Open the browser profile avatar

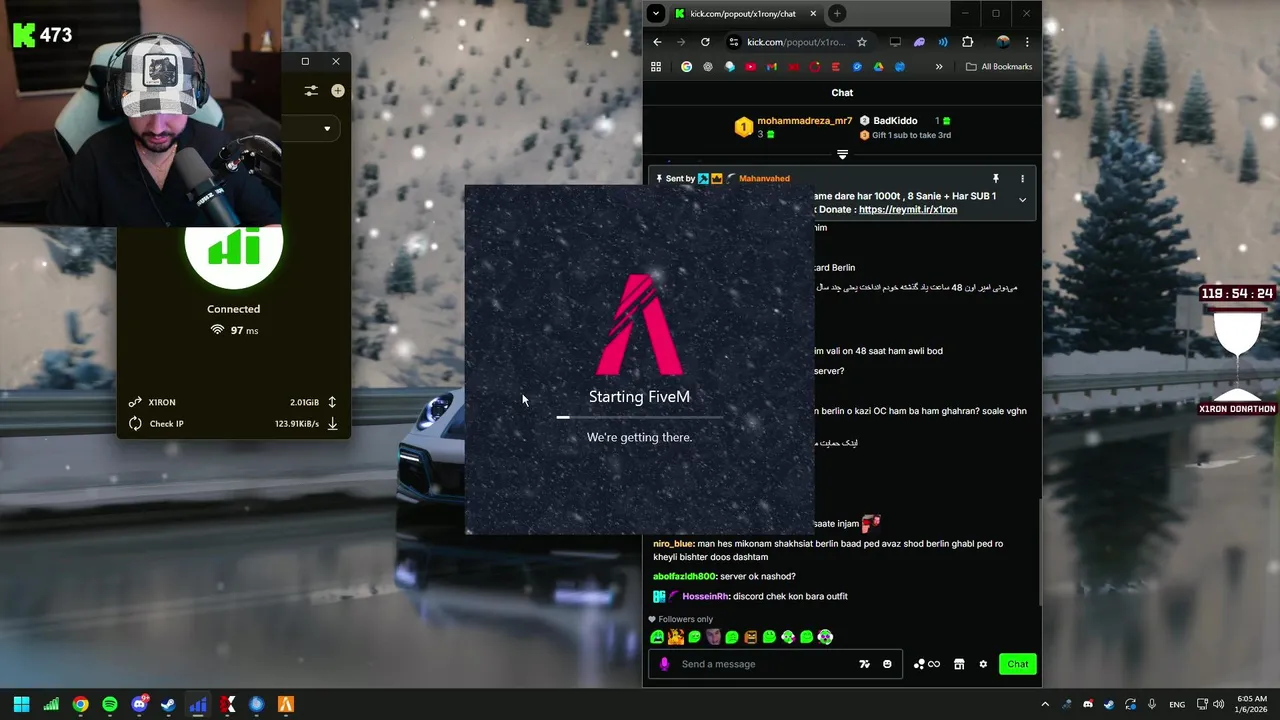tap(1003, 42)
